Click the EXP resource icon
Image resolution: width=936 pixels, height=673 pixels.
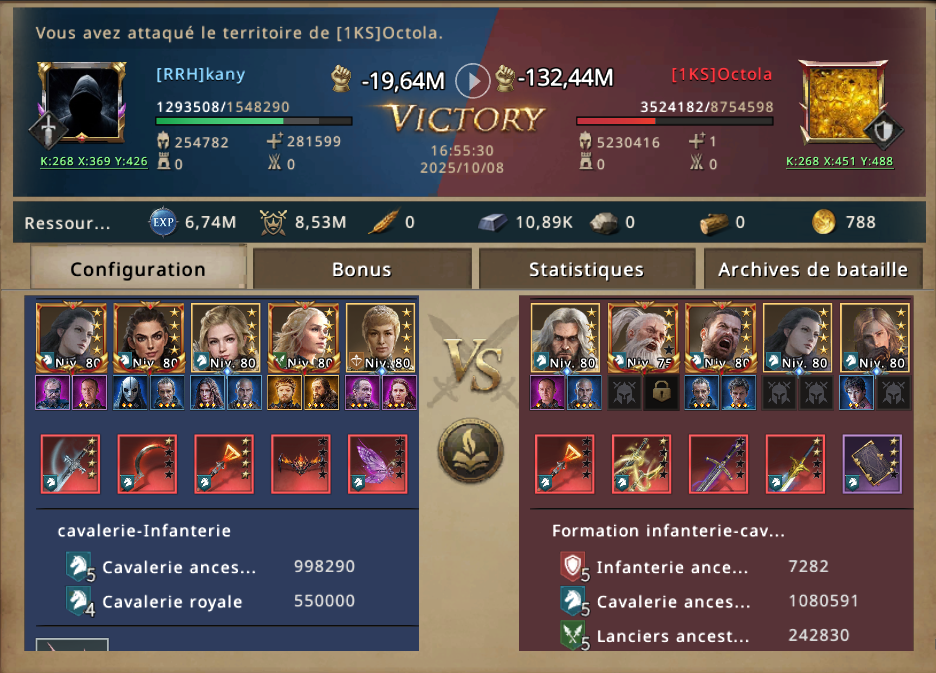tap(162, 223)
